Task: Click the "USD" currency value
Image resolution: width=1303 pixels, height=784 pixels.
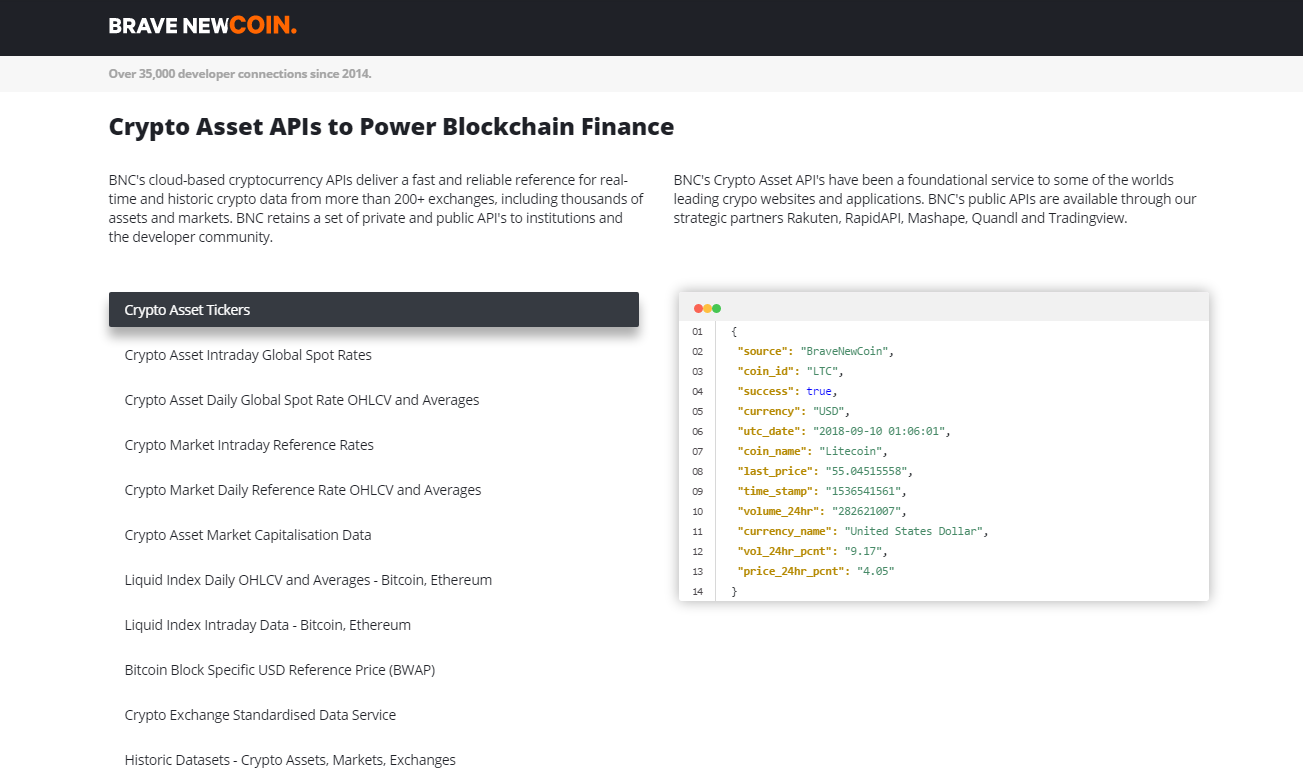Action: coord(829,411)
